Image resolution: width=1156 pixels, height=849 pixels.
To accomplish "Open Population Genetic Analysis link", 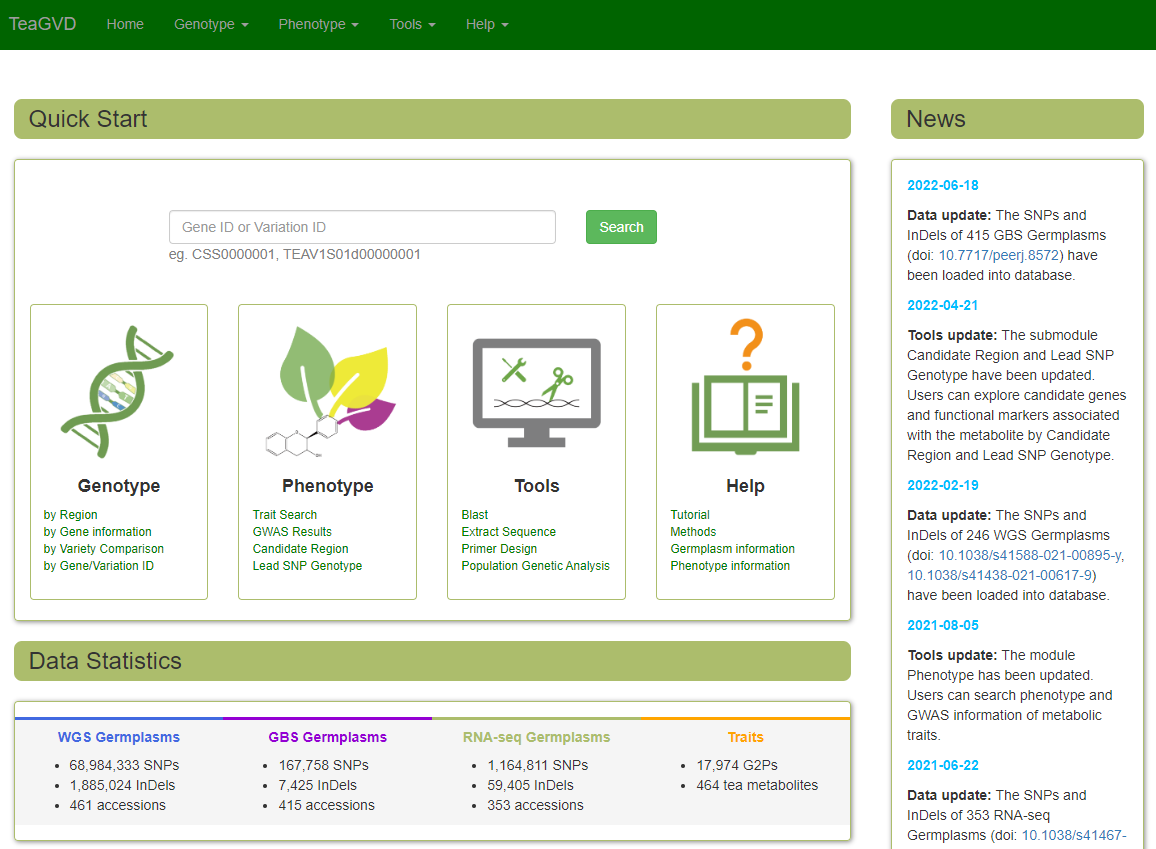I will [535, 566].
